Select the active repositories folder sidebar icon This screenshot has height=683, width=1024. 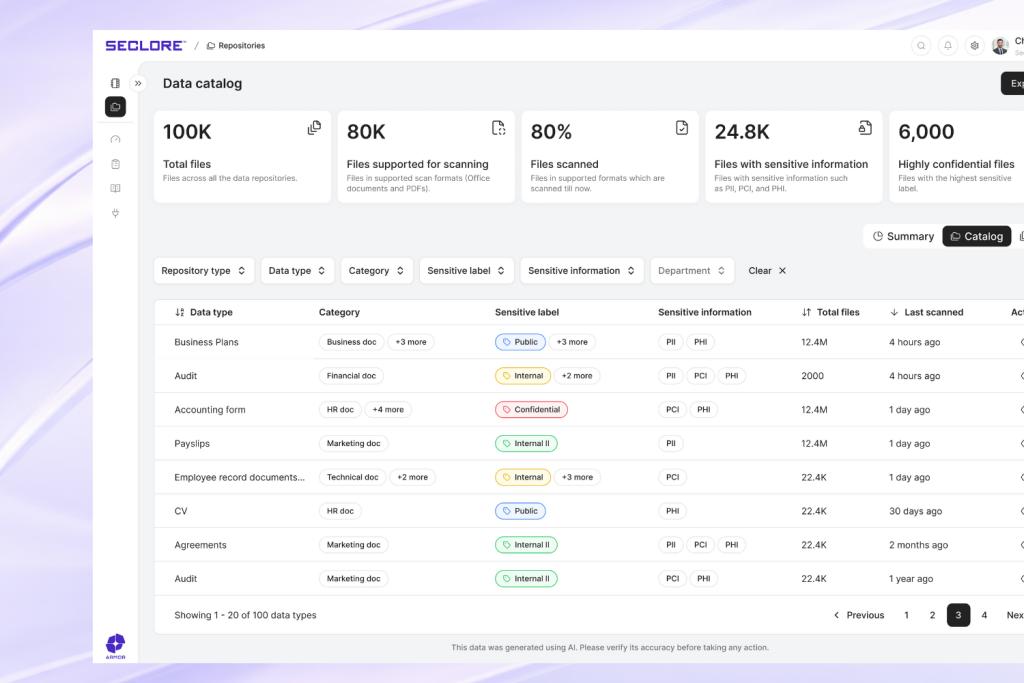click(116, 107)
